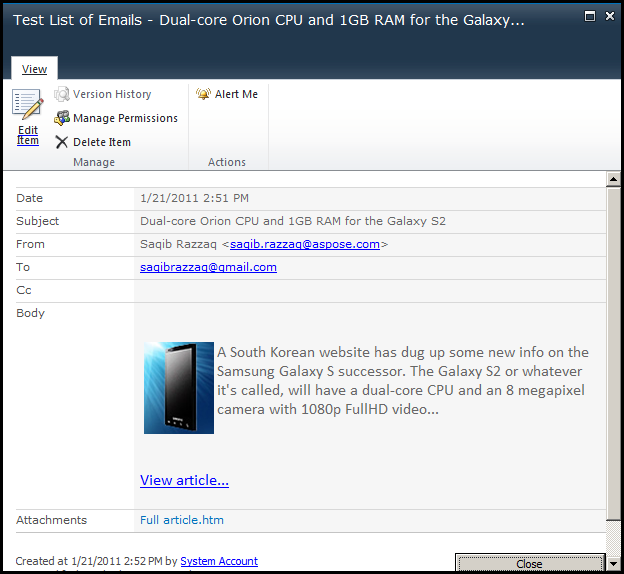This screenshot has height=574, width=624.
Task: Open the System Account link
Action: (x=219, y=561)
